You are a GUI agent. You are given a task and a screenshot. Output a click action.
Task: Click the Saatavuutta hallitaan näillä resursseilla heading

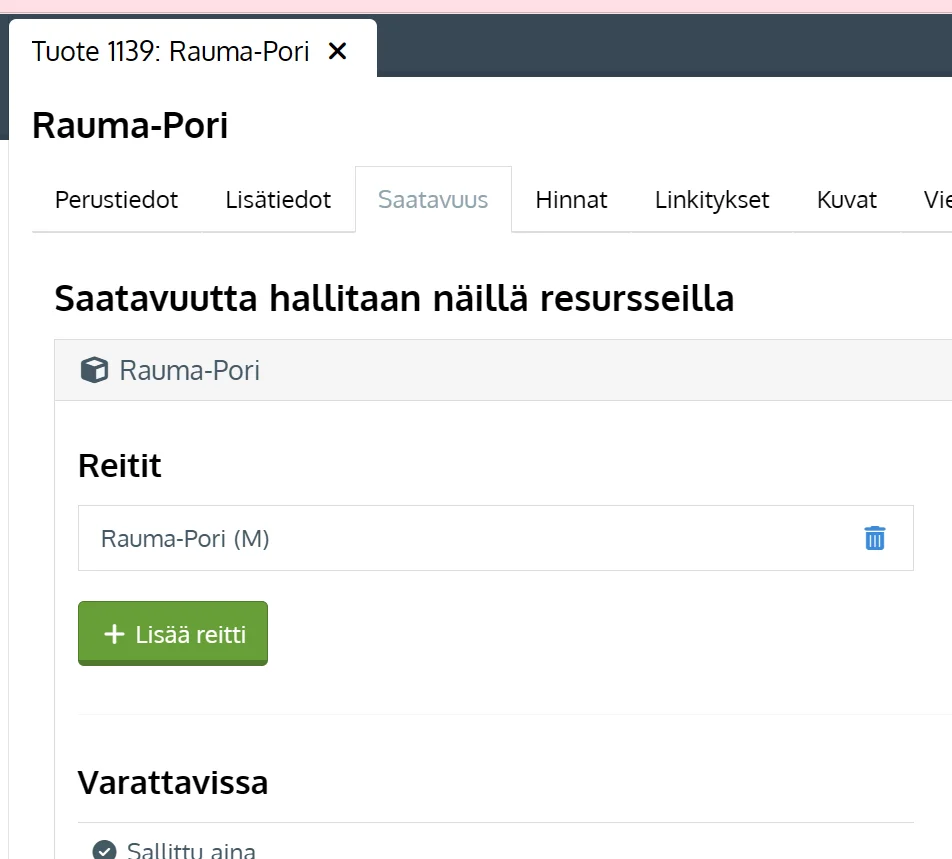(395, 299)
